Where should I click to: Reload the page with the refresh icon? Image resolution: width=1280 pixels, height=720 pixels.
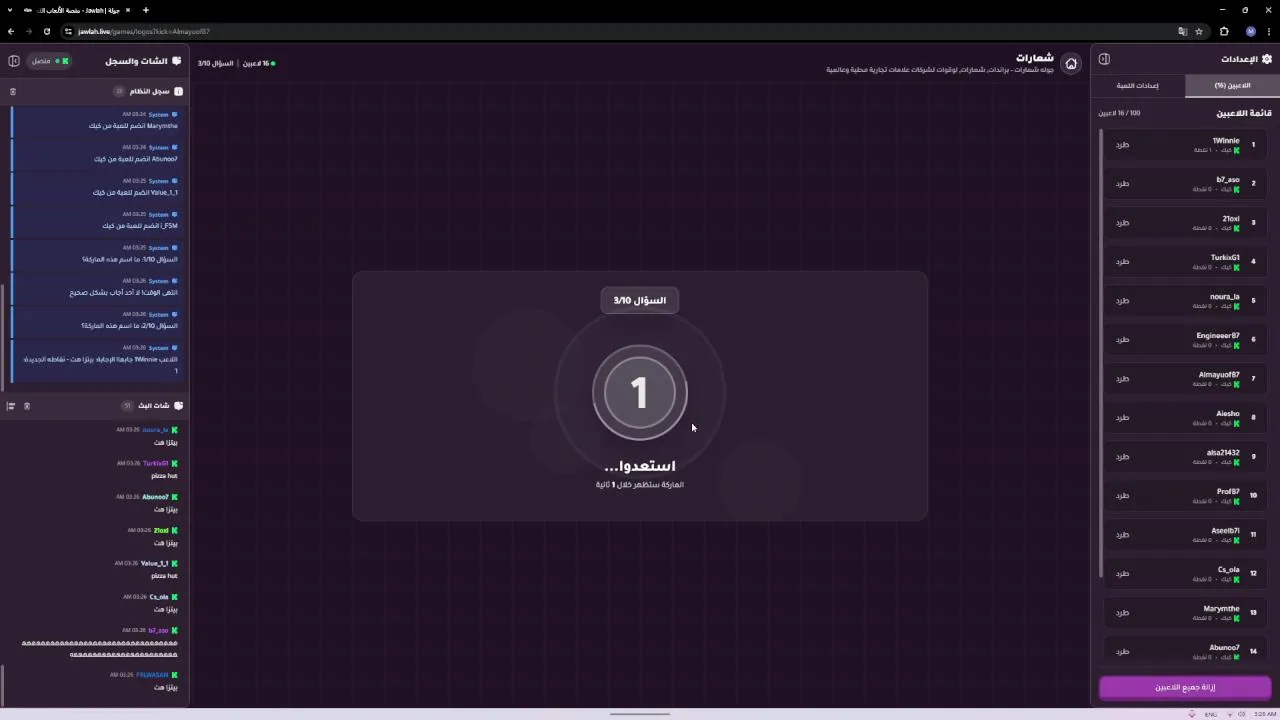pyautogui.click(x=47, y=31)
